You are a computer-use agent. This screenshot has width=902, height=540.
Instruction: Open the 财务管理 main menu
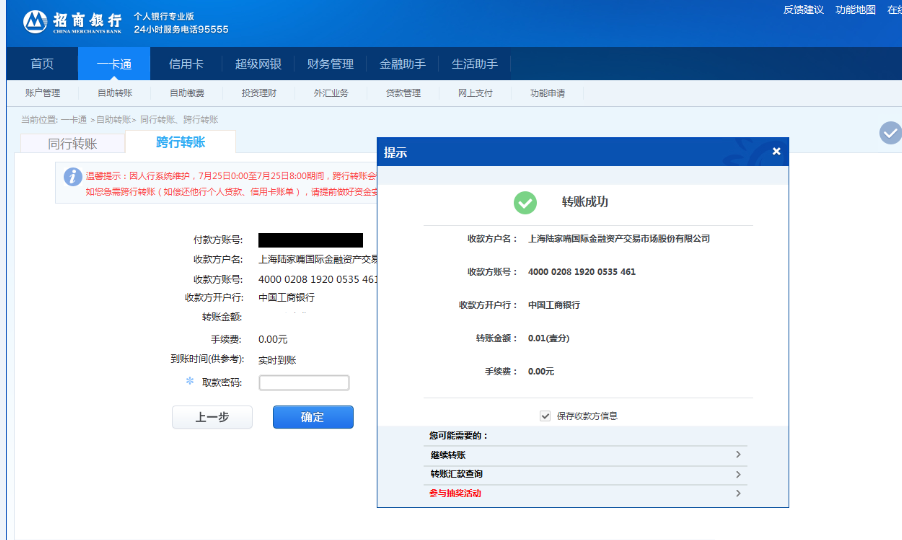(330, 64)
